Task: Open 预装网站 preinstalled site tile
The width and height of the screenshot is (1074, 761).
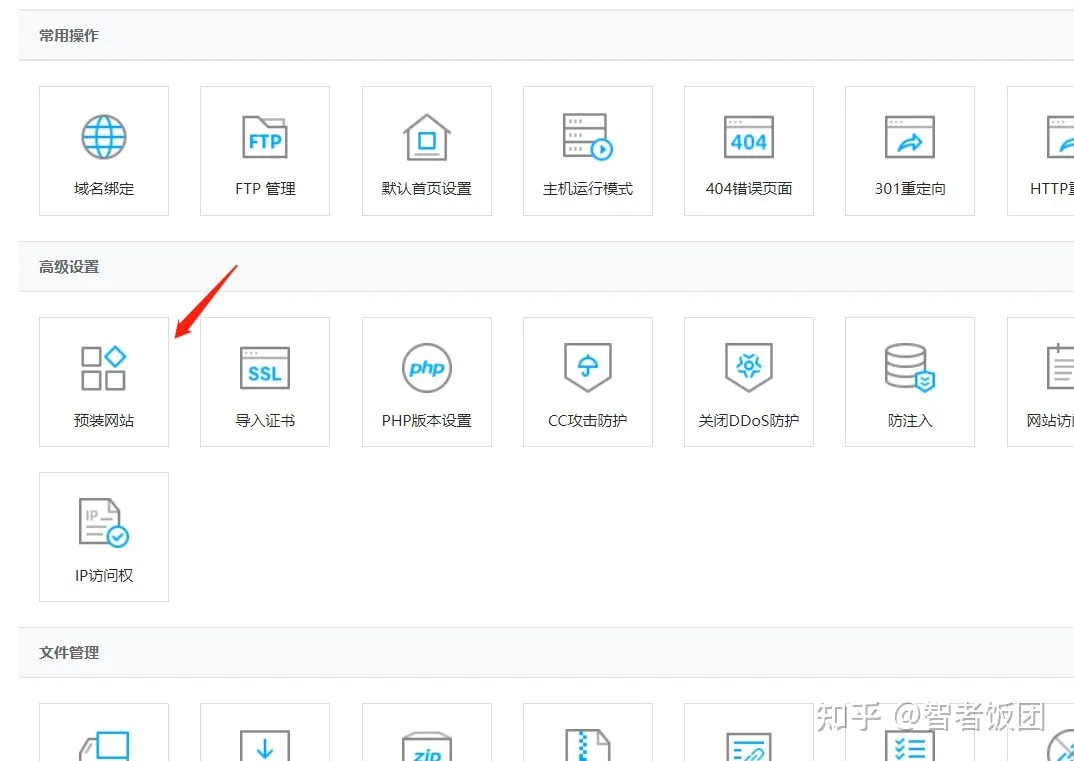Action: [x=104, y=382]
